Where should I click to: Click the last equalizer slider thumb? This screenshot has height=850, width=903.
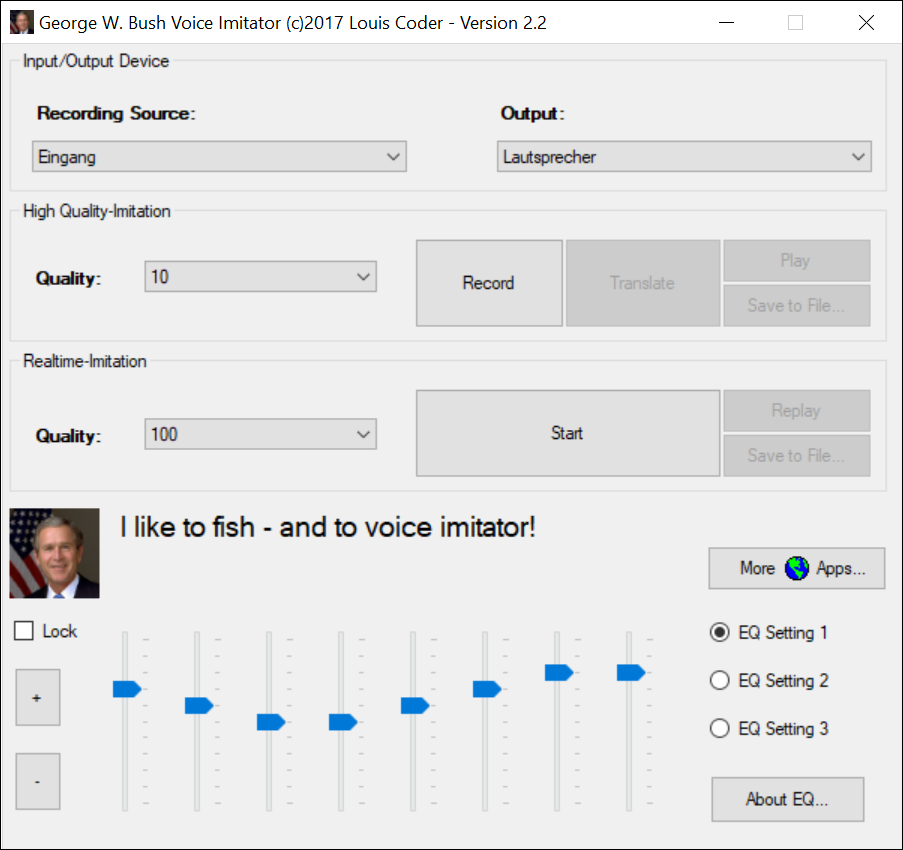pos(630,672)
